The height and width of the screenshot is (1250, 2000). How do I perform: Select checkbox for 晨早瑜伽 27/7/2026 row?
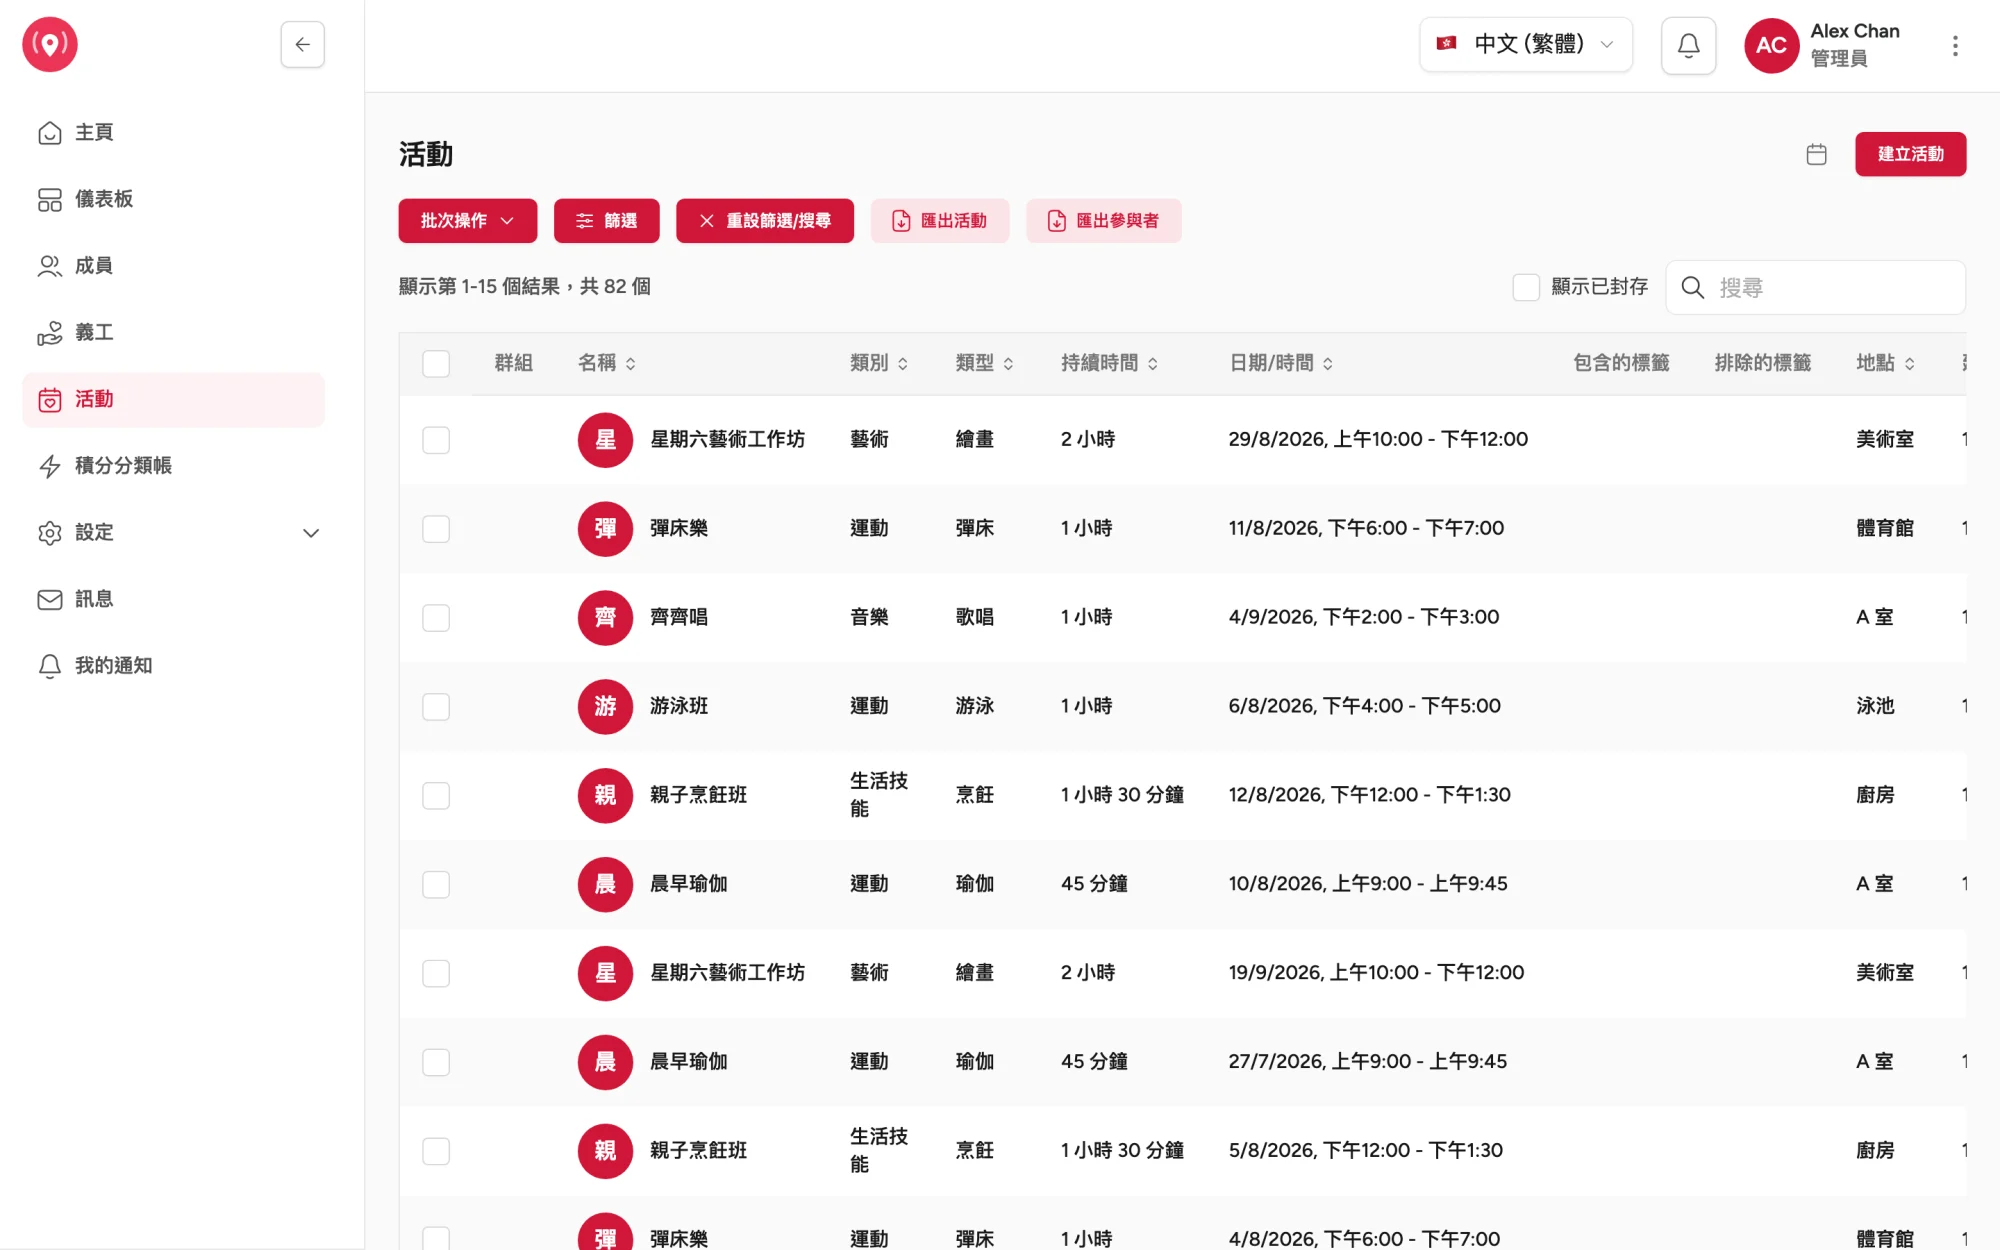click(436, 1062)
